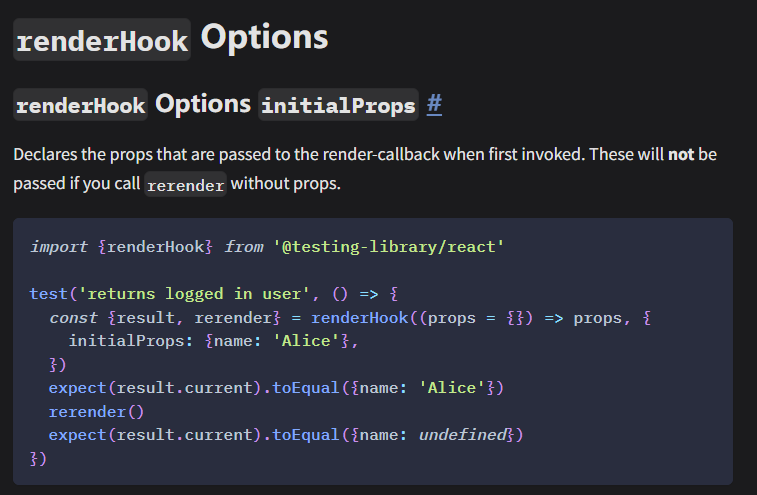Image resolution: width=757 pixels, height=495 pixels.
Task: Click the # anchor link beside initialProps
Action: pos(434,104)
